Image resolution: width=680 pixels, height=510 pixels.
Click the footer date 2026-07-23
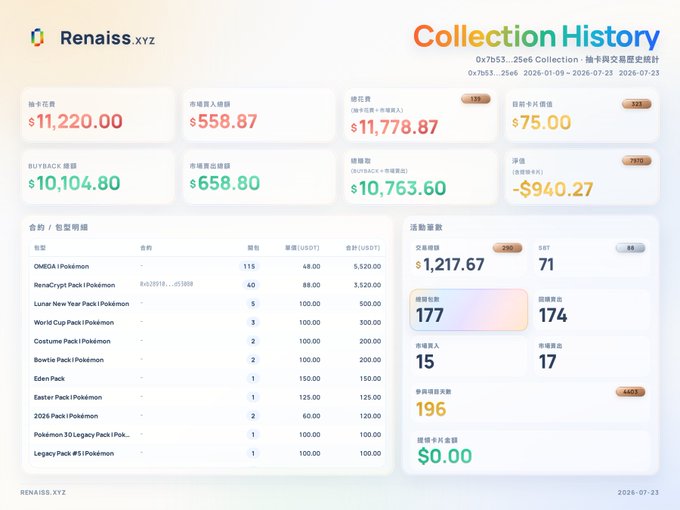point(638,492)
